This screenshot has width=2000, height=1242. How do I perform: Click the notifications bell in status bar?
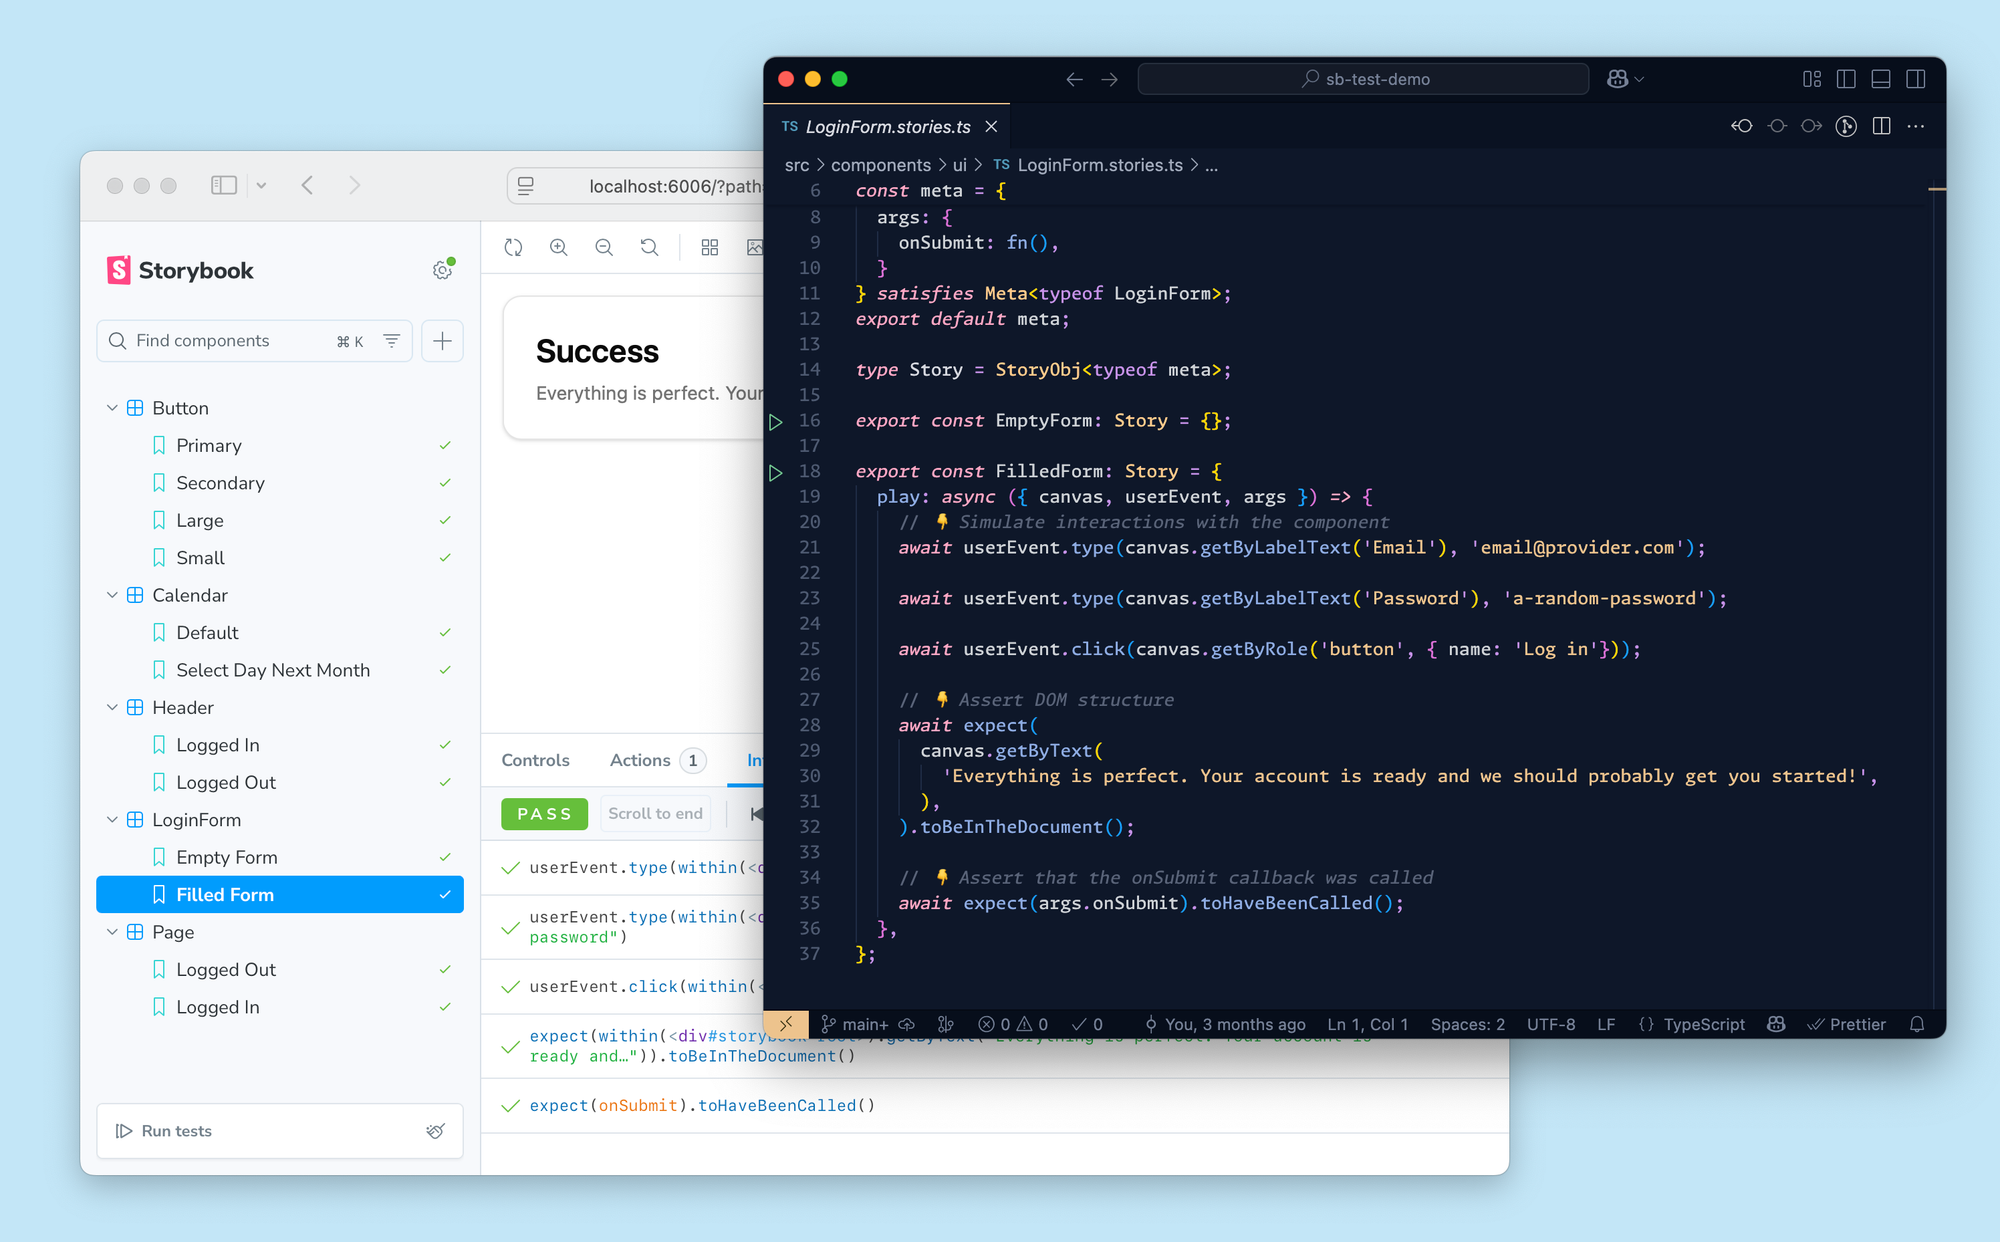pyautogui.click(x=1917, y=1024)
